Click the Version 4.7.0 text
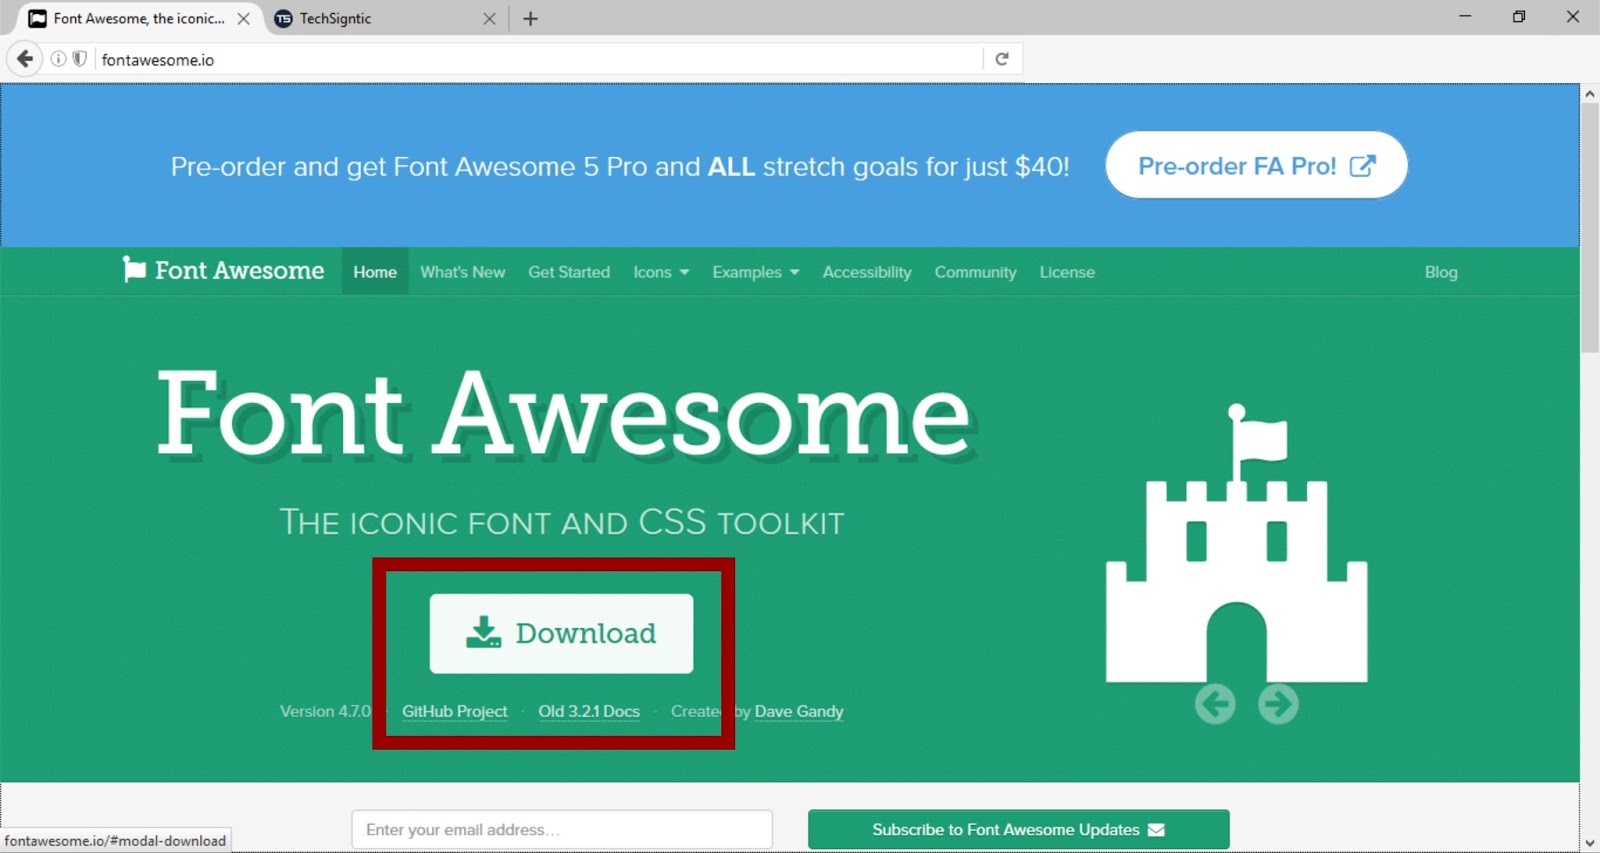 pos(325,711)
